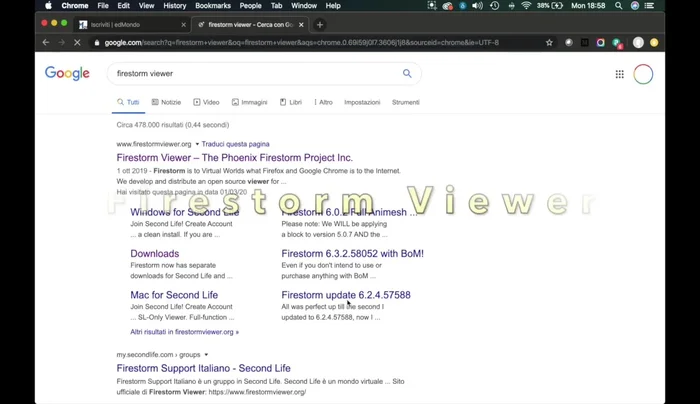Go back to the previous page

(x=46, y=42)
